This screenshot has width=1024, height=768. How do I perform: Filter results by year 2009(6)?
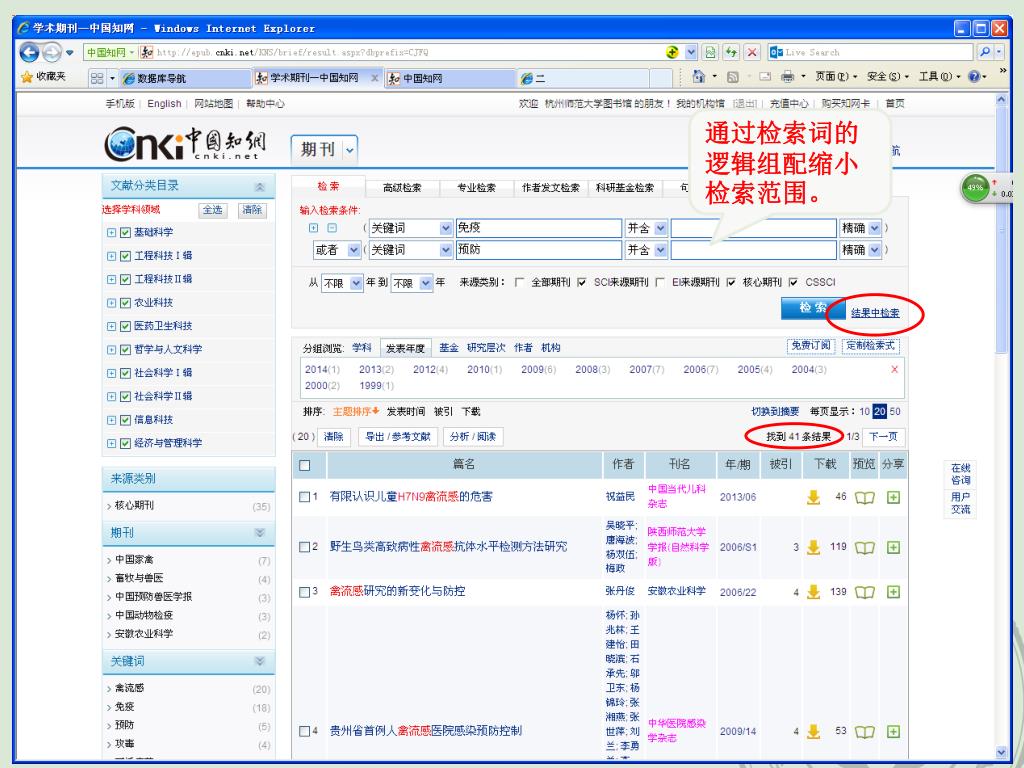tap(538, 370)
